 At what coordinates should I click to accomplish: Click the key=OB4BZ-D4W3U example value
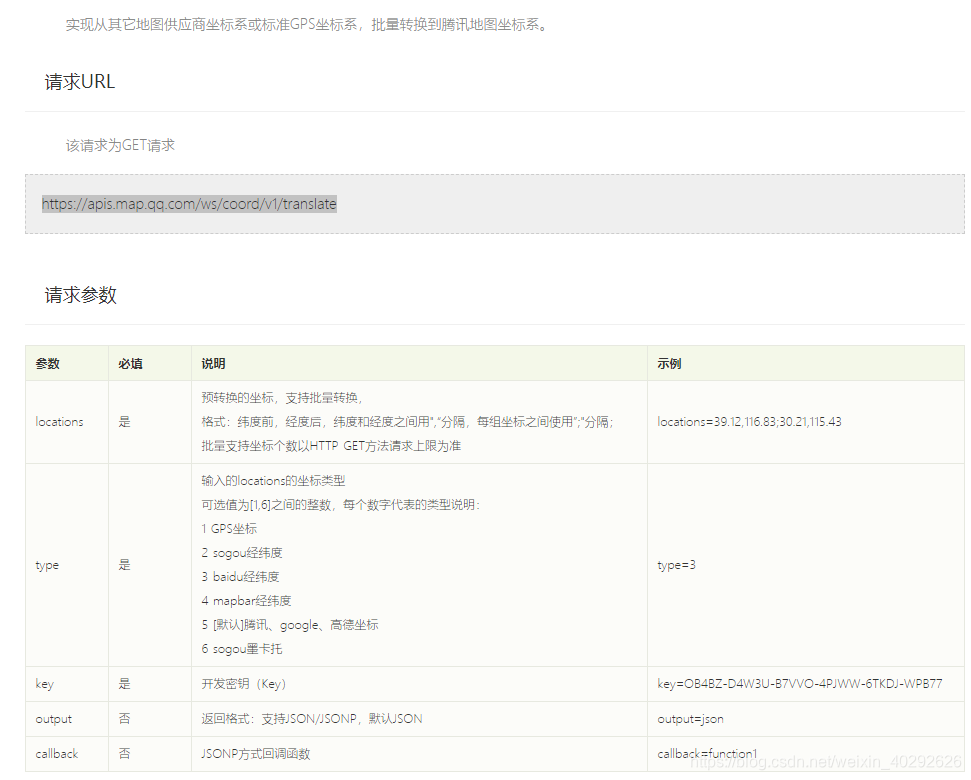pos(799,684)
